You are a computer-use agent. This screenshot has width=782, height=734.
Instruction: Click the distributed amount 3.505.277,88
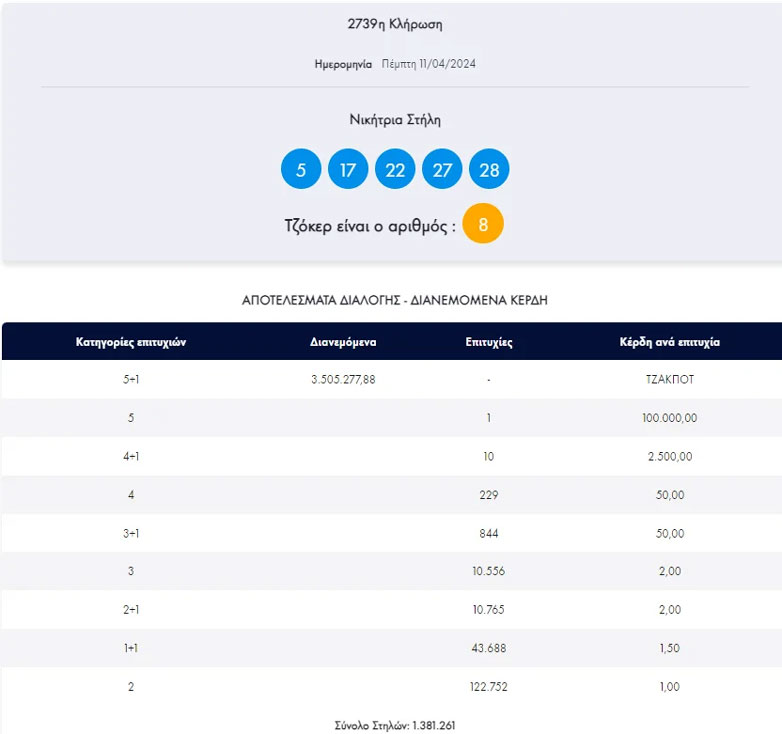coord(343,380)
